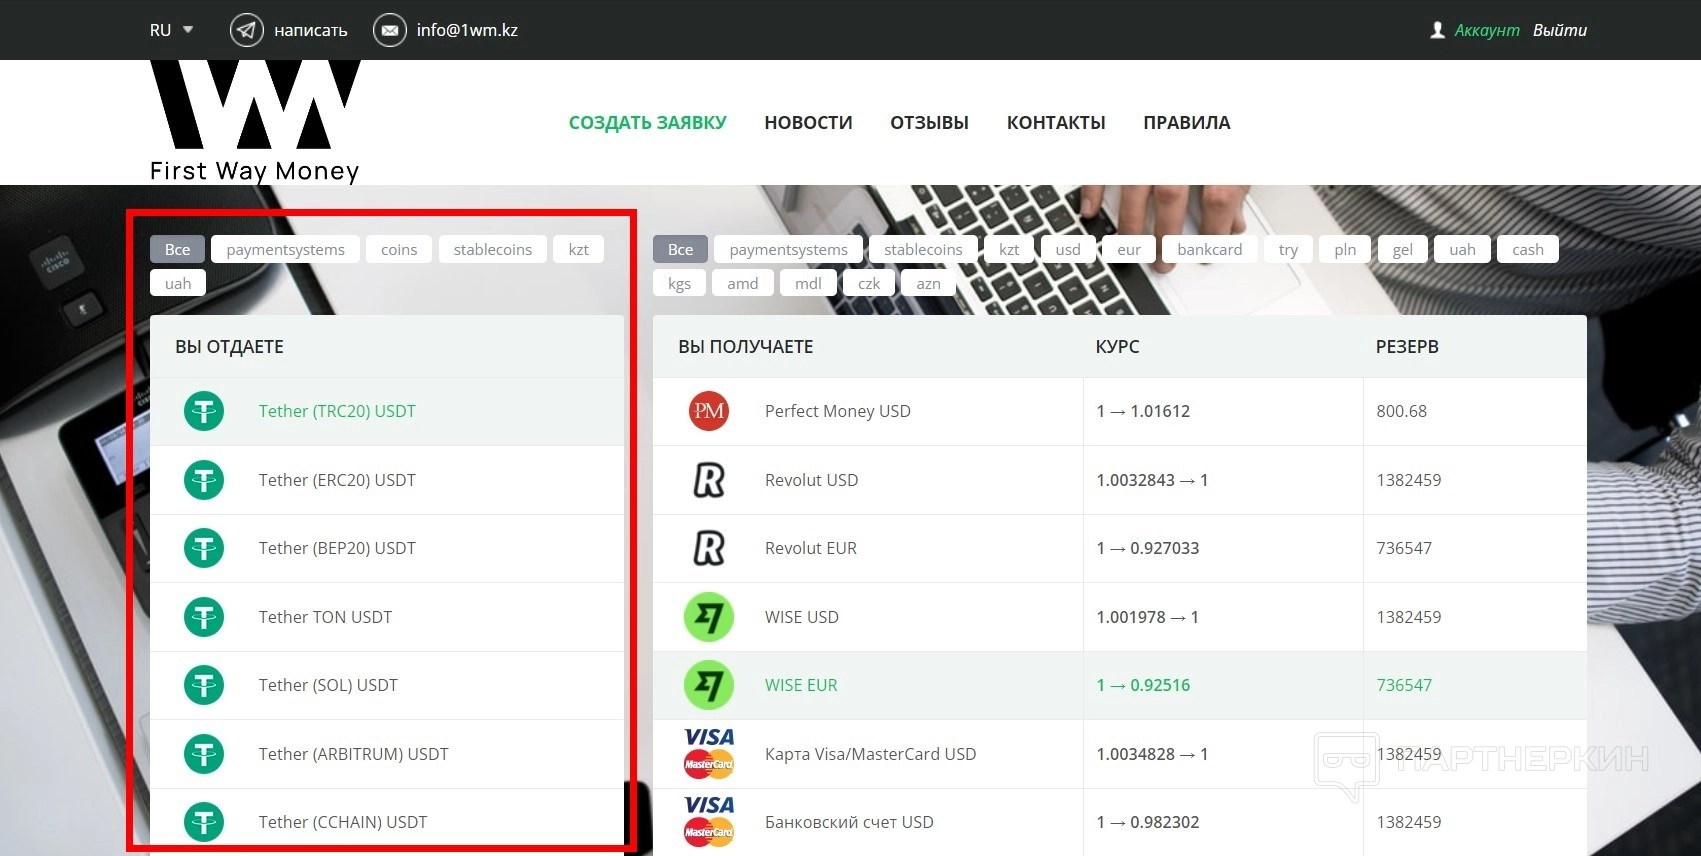This screenshot has height=856, width=1701.
Task: Filter give list by coins
Action: [x=399, y=249]
